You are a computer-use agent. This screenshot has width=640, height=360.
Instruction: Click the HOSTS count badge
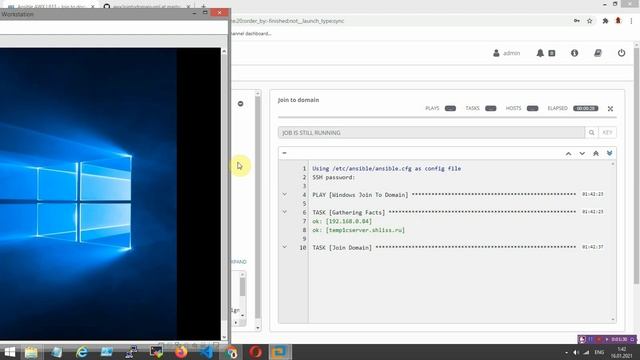click(533, 109)
